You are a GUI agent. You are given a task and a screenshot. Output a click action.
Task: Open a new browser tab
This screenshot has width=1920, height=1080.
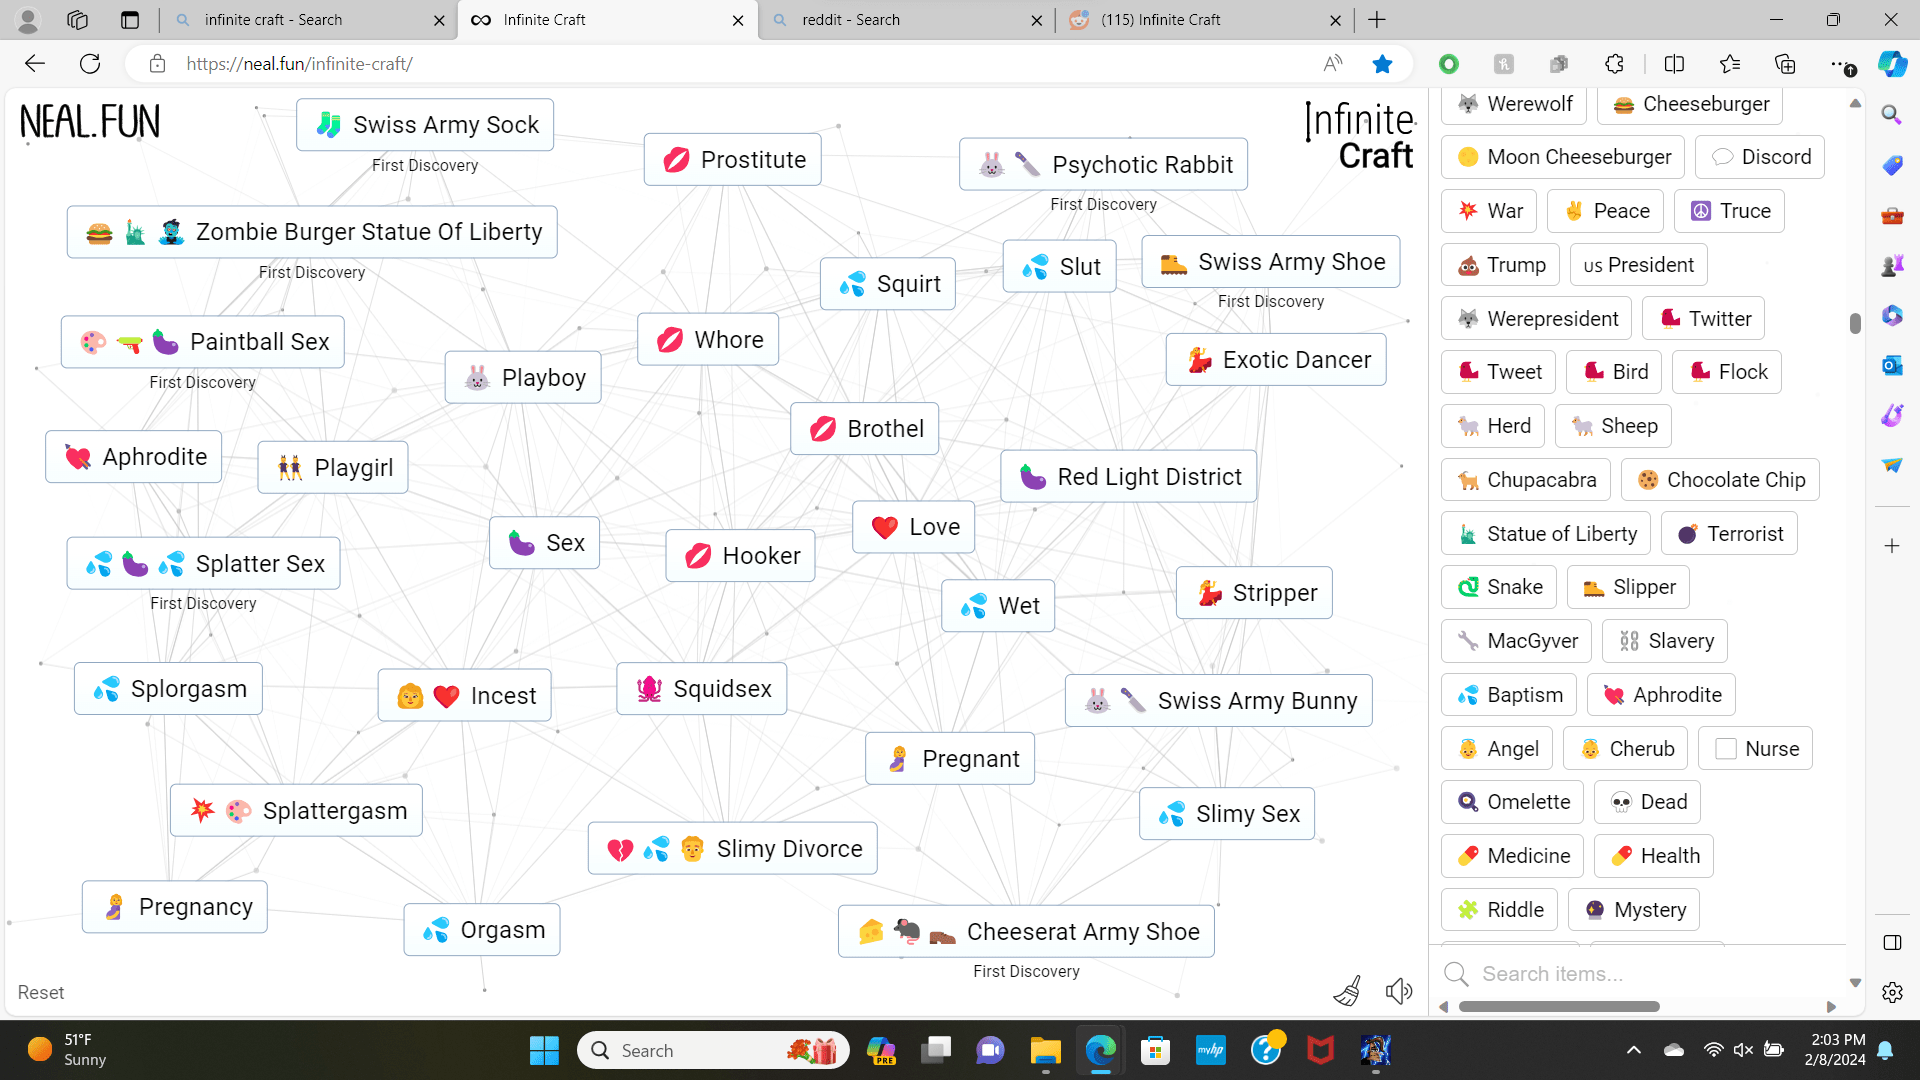[x=1377, y=20]
